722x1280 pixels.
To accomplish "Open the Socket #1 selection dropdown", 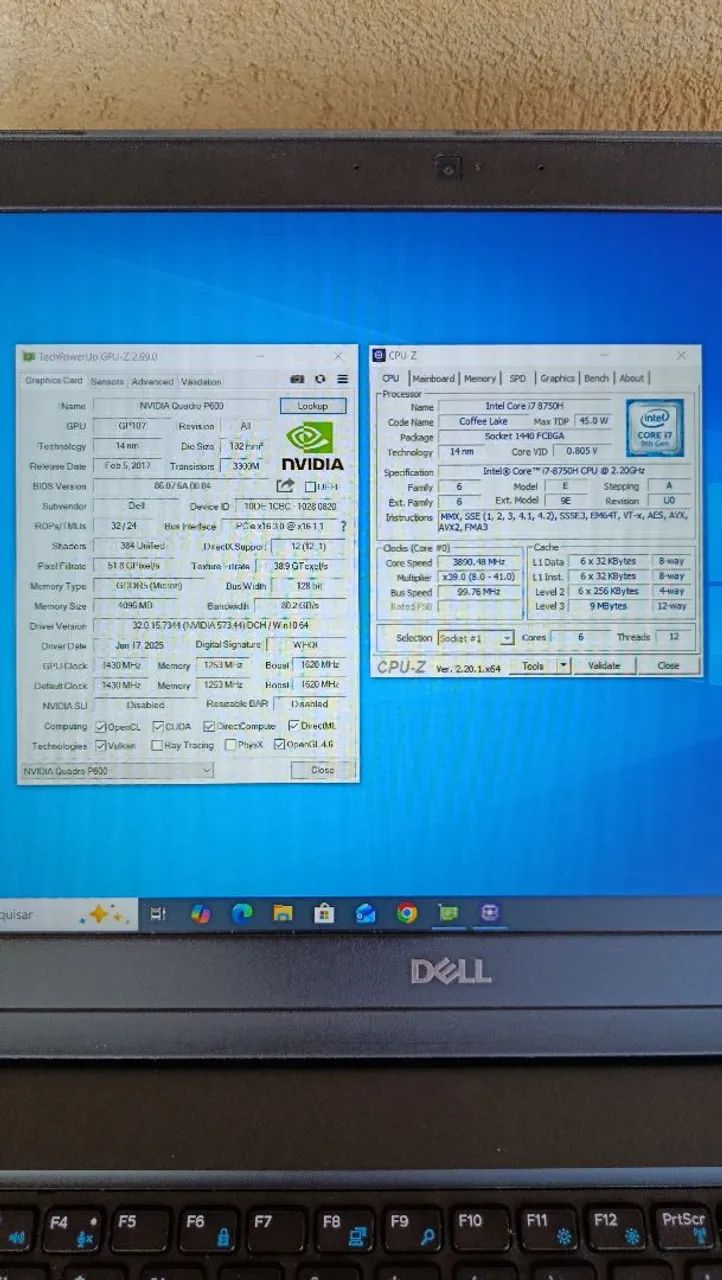I will [476, 637].
